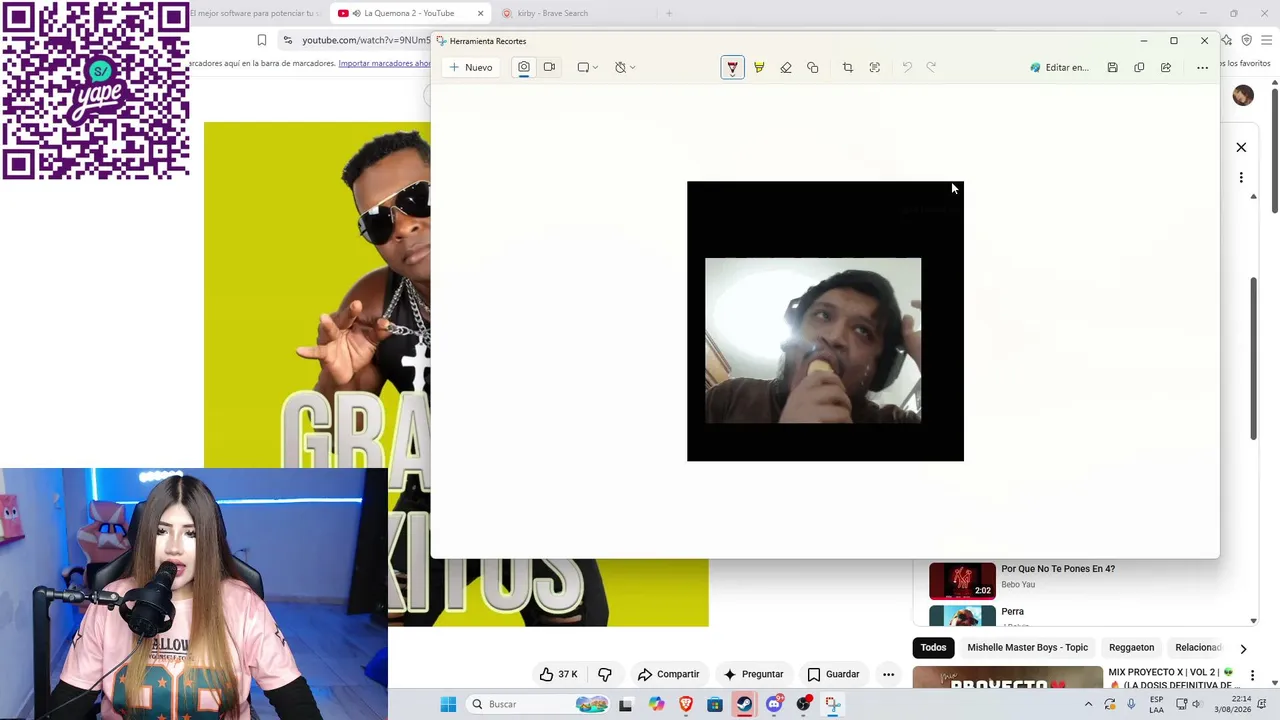Click the Preguntar button under the video
Image resolution: width=1280 pixels, height=720 pixels.
point(753,674)
